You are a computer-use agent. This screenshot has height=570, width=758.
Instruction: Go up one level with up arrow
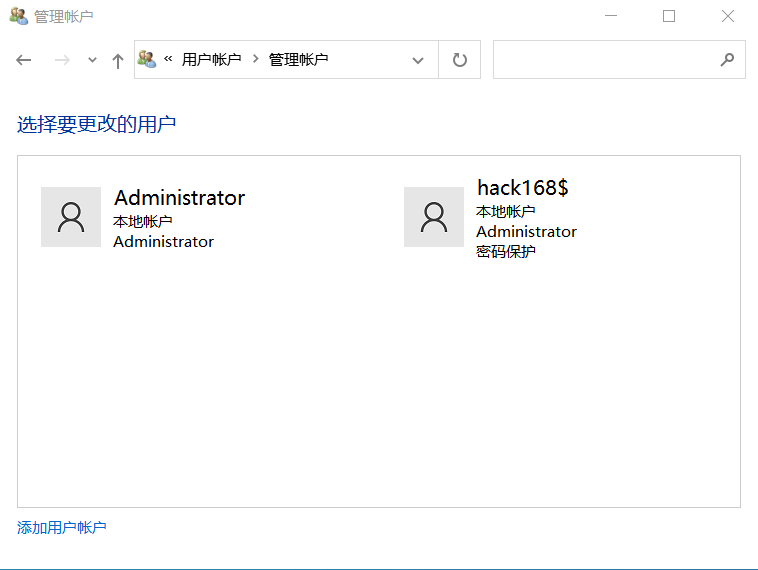pyautogui.click(x=117, y=61)
